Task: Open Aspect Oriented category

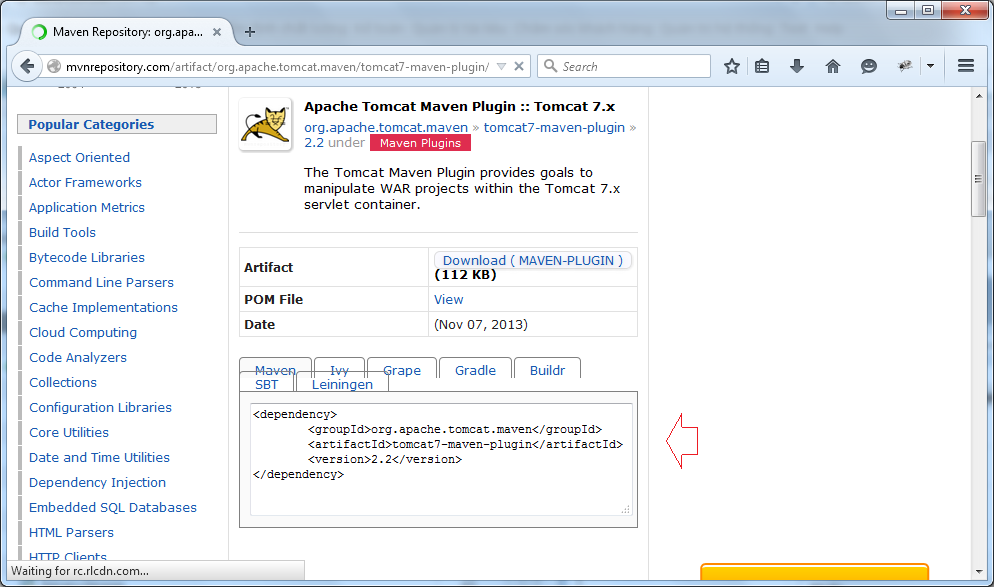Action: pyautogui.click(x=79, y=157)
